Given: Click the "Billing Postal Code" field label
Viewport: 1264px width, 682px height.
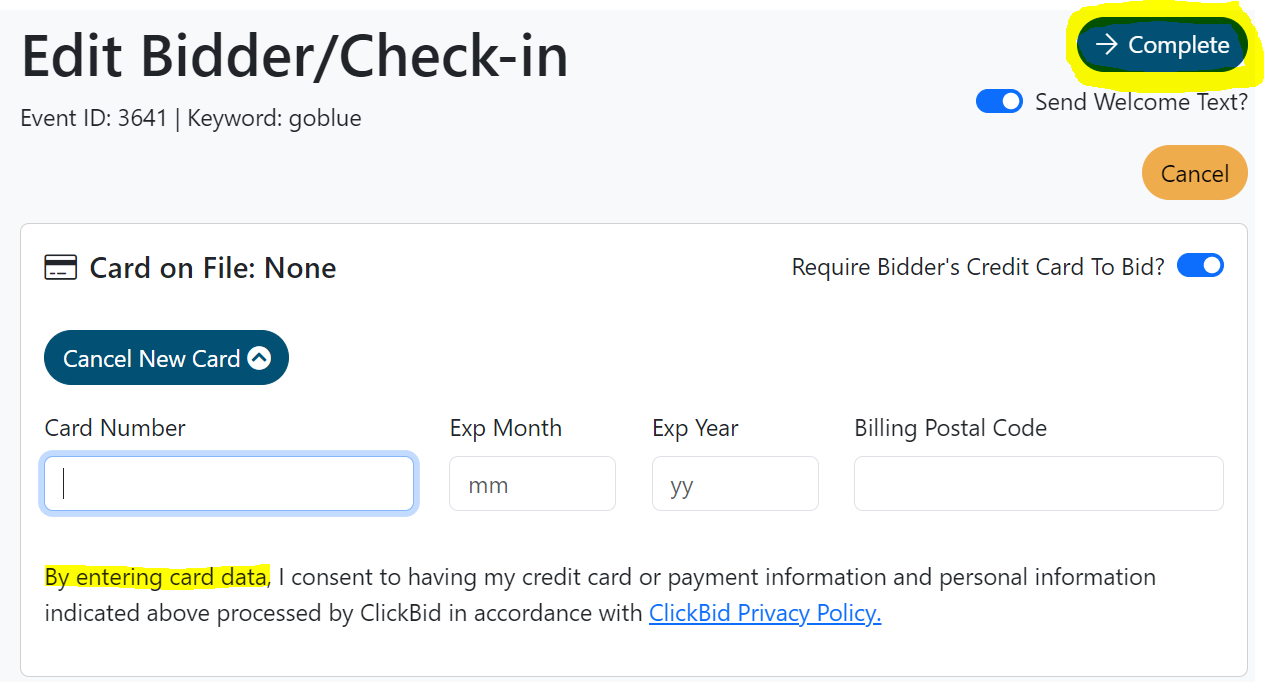Looking at the screenshot, I should (950, 428).
